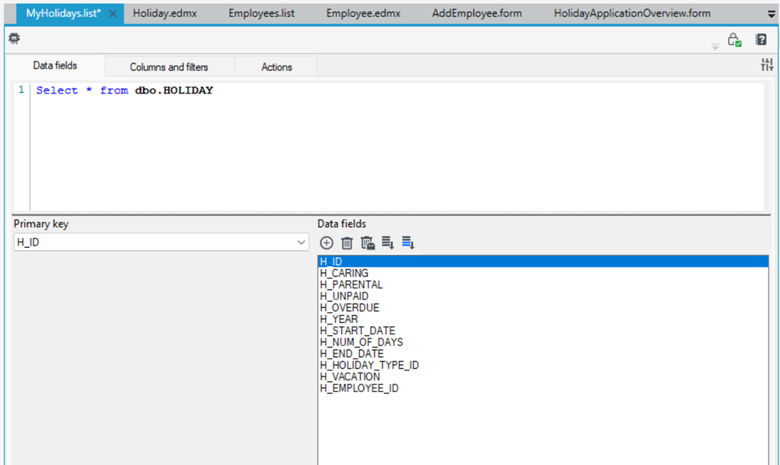Open the HolidayApplicationOverview.form tab
This screenshot has height=465, width=780.
point(632,13)
